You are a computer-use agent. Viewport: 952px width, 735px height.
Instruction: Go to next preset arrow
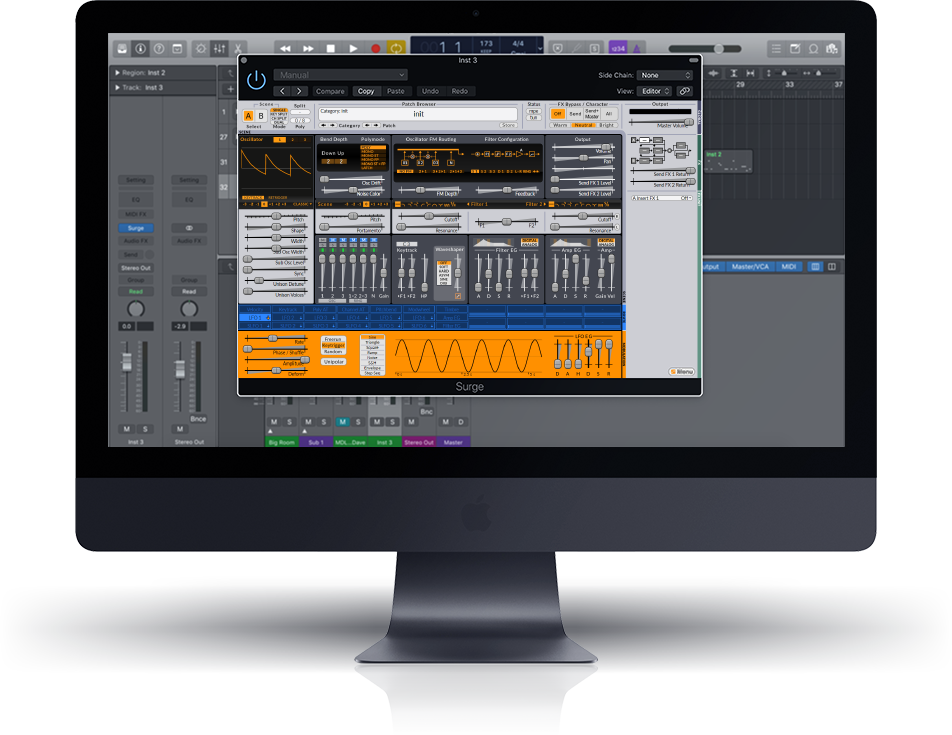click(x=299, y=91)
